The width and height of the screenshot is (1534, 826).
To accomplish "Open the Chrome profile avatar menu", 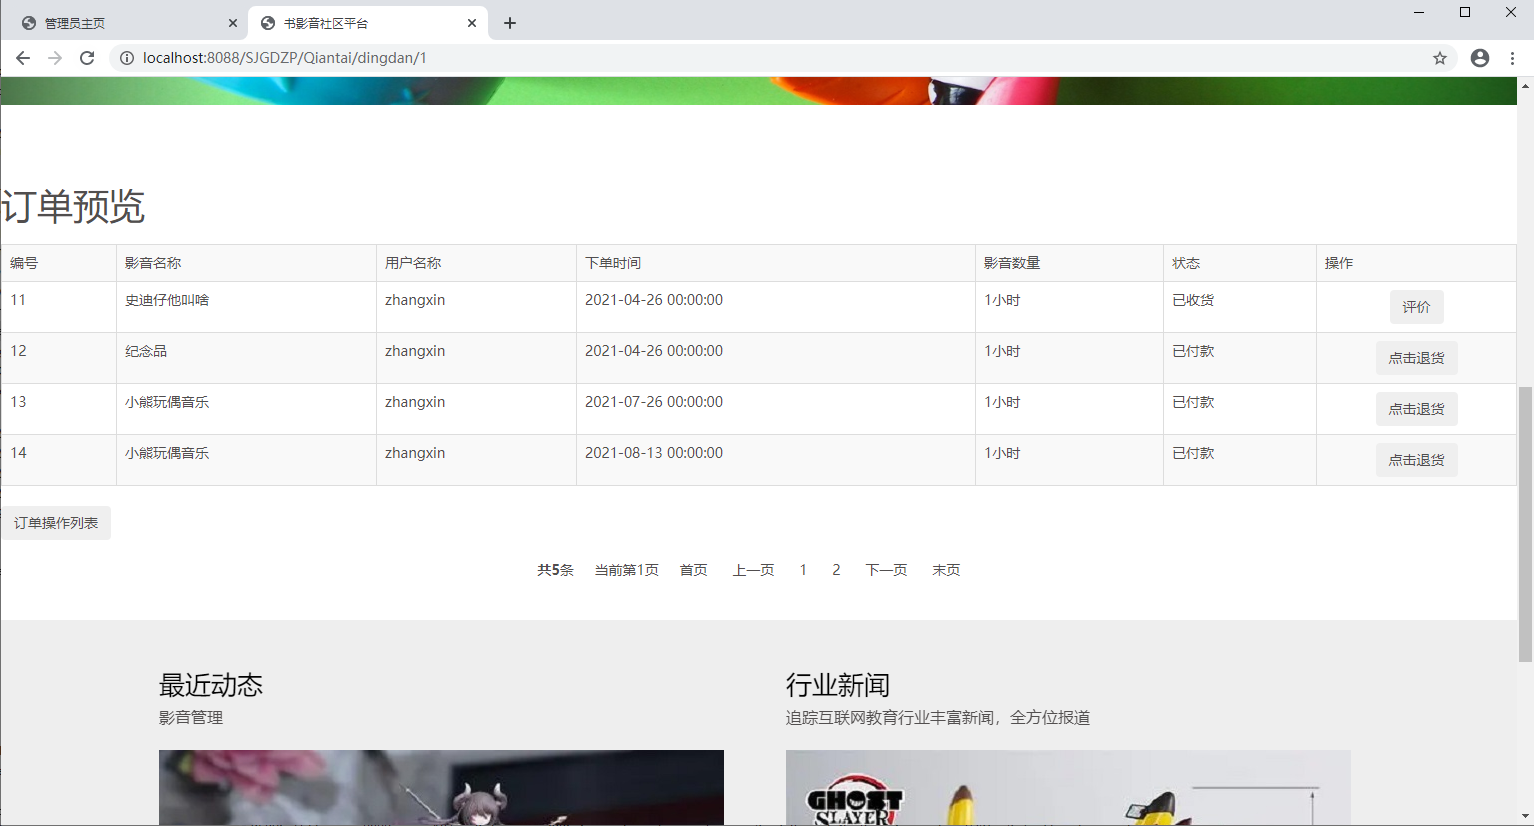I will pyautogui.click(x=1480, y=58).
